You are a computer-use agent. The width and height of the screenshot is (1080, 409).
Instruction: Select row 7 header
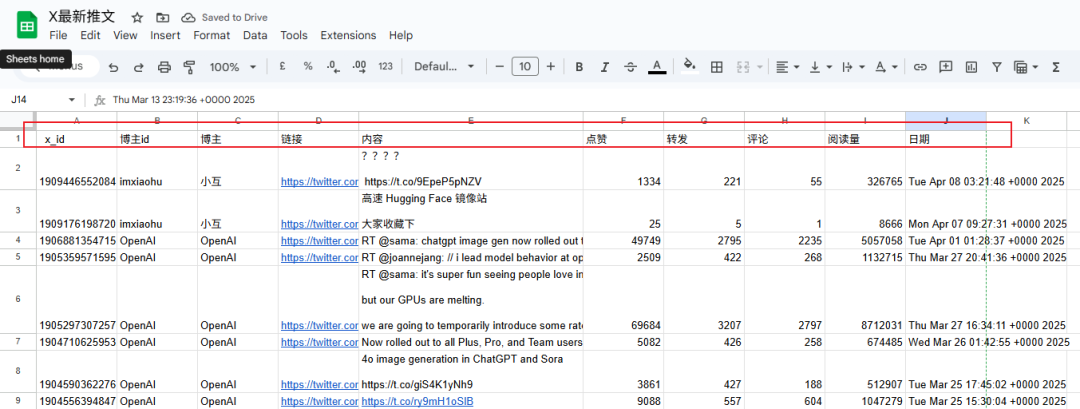18,342
